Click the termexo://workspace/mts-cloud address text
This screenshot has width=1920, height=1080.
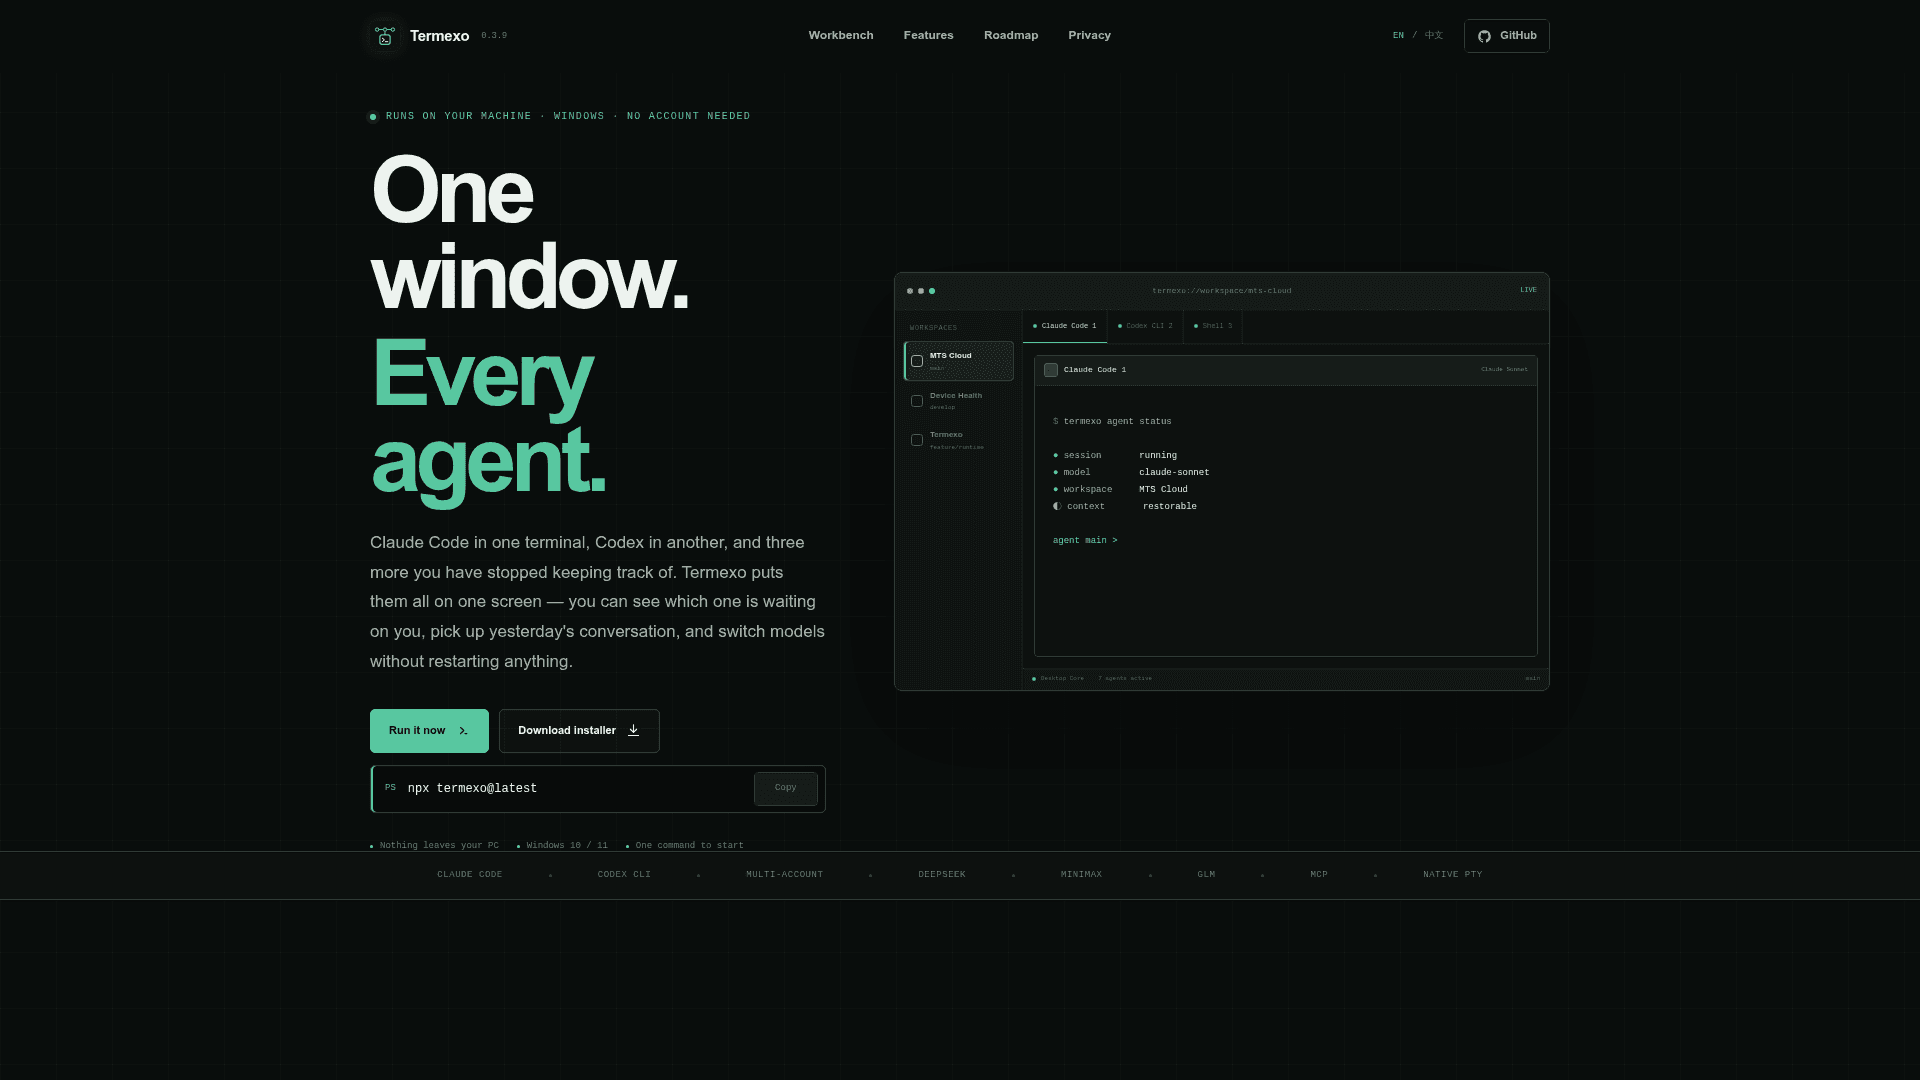point(1222,291)
